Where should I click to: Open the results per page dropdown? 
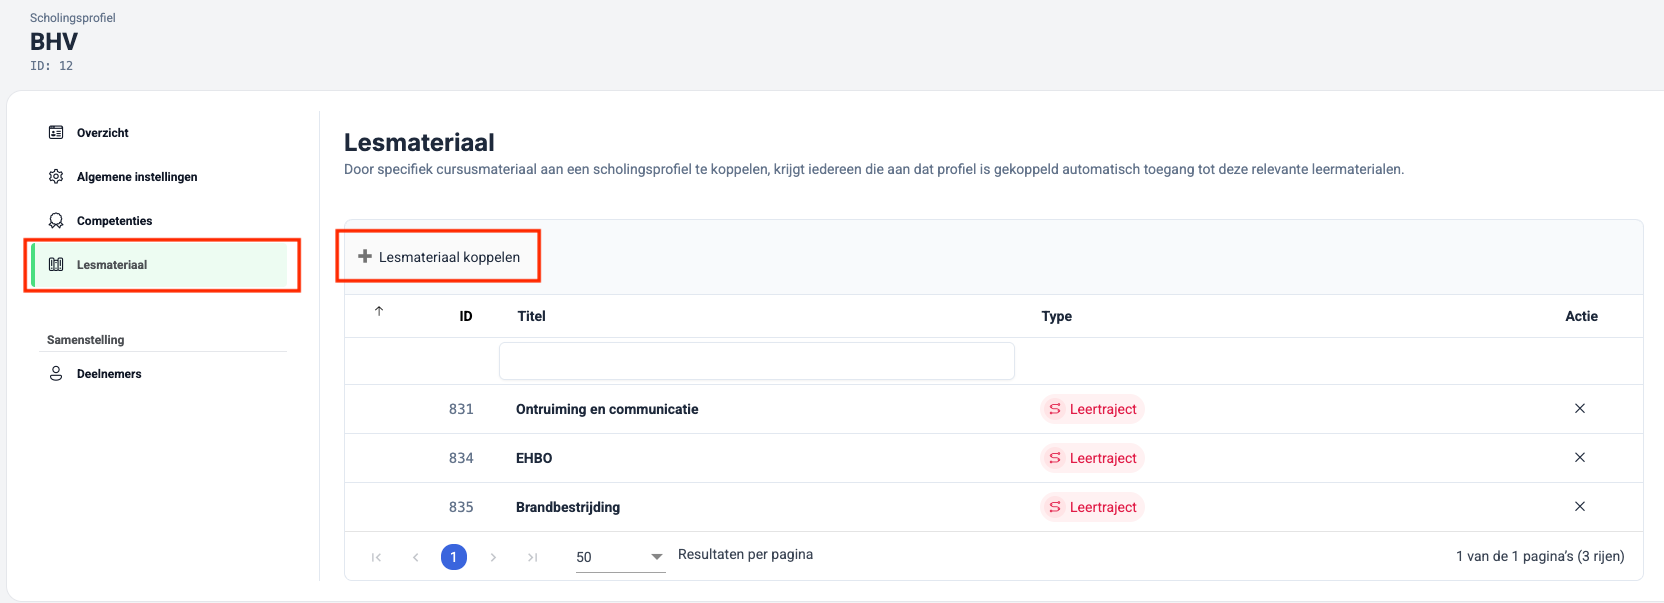click(x=620, y=557)
